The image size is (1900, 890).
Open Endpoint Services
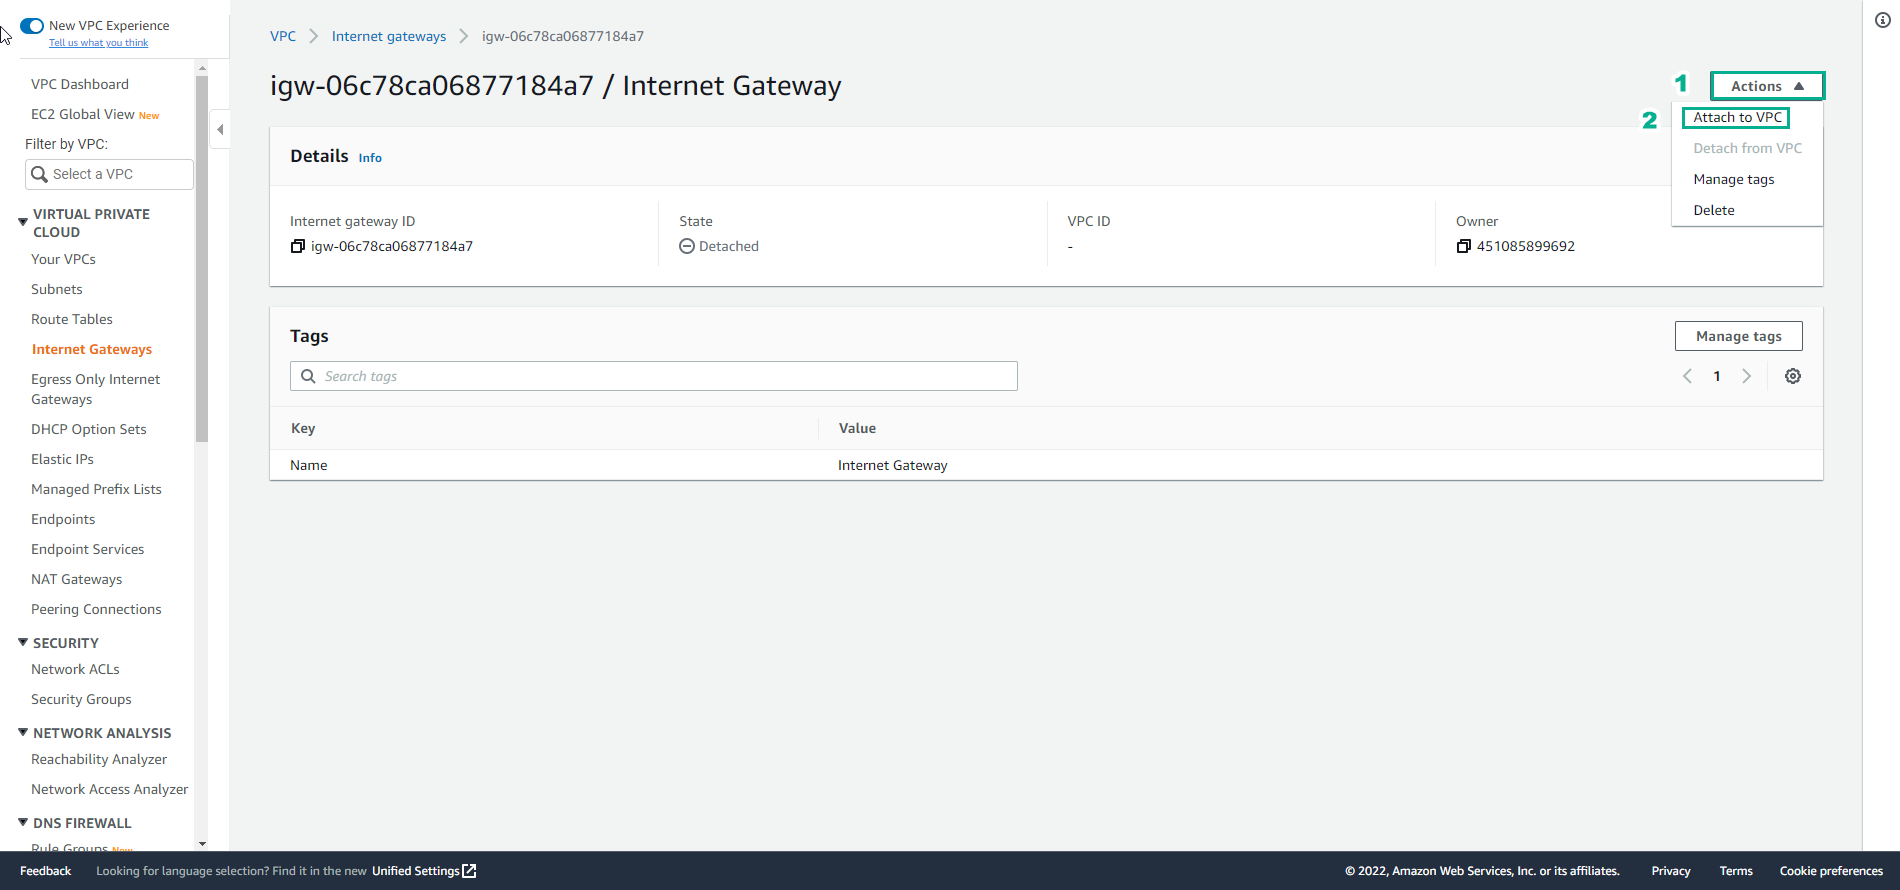[x=88, y=549]
